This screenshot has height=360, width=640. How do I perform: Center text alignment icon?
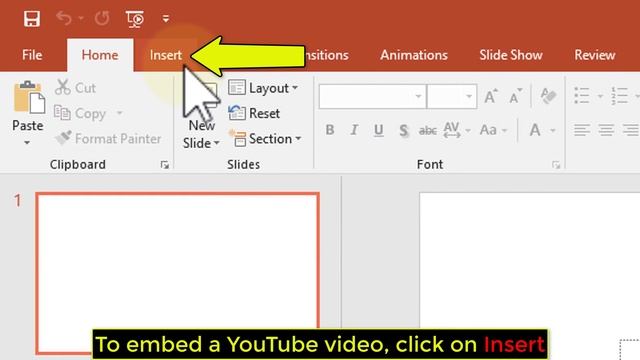pos(606,131)
